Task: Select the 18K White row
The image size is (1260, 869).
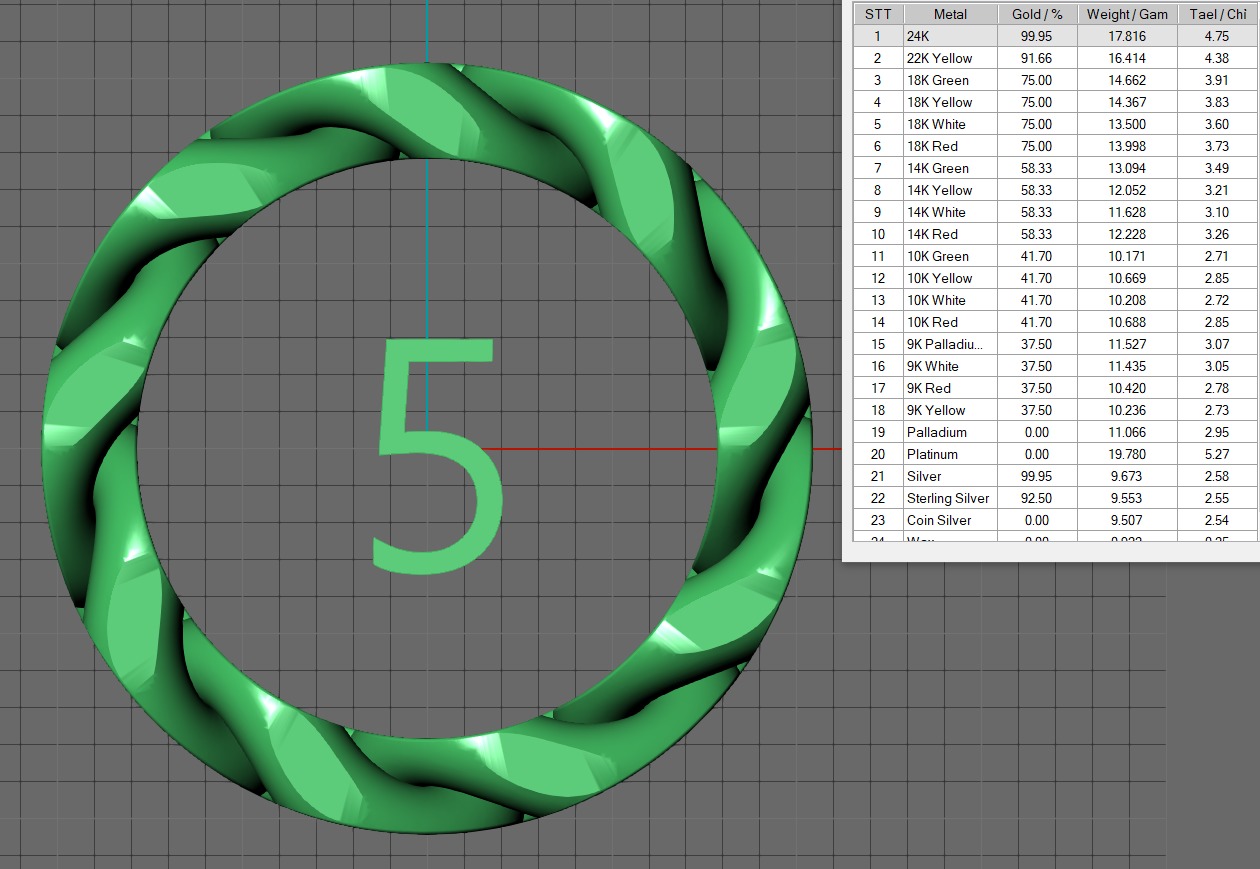Action: (1055, 124)
